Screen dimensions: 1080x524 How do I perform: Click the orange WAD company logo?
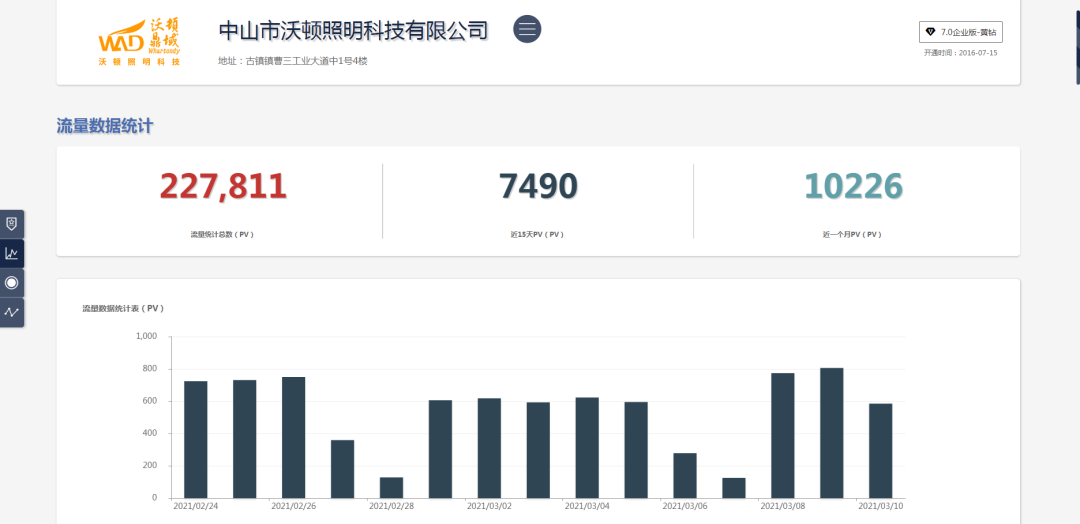point(140,42)
